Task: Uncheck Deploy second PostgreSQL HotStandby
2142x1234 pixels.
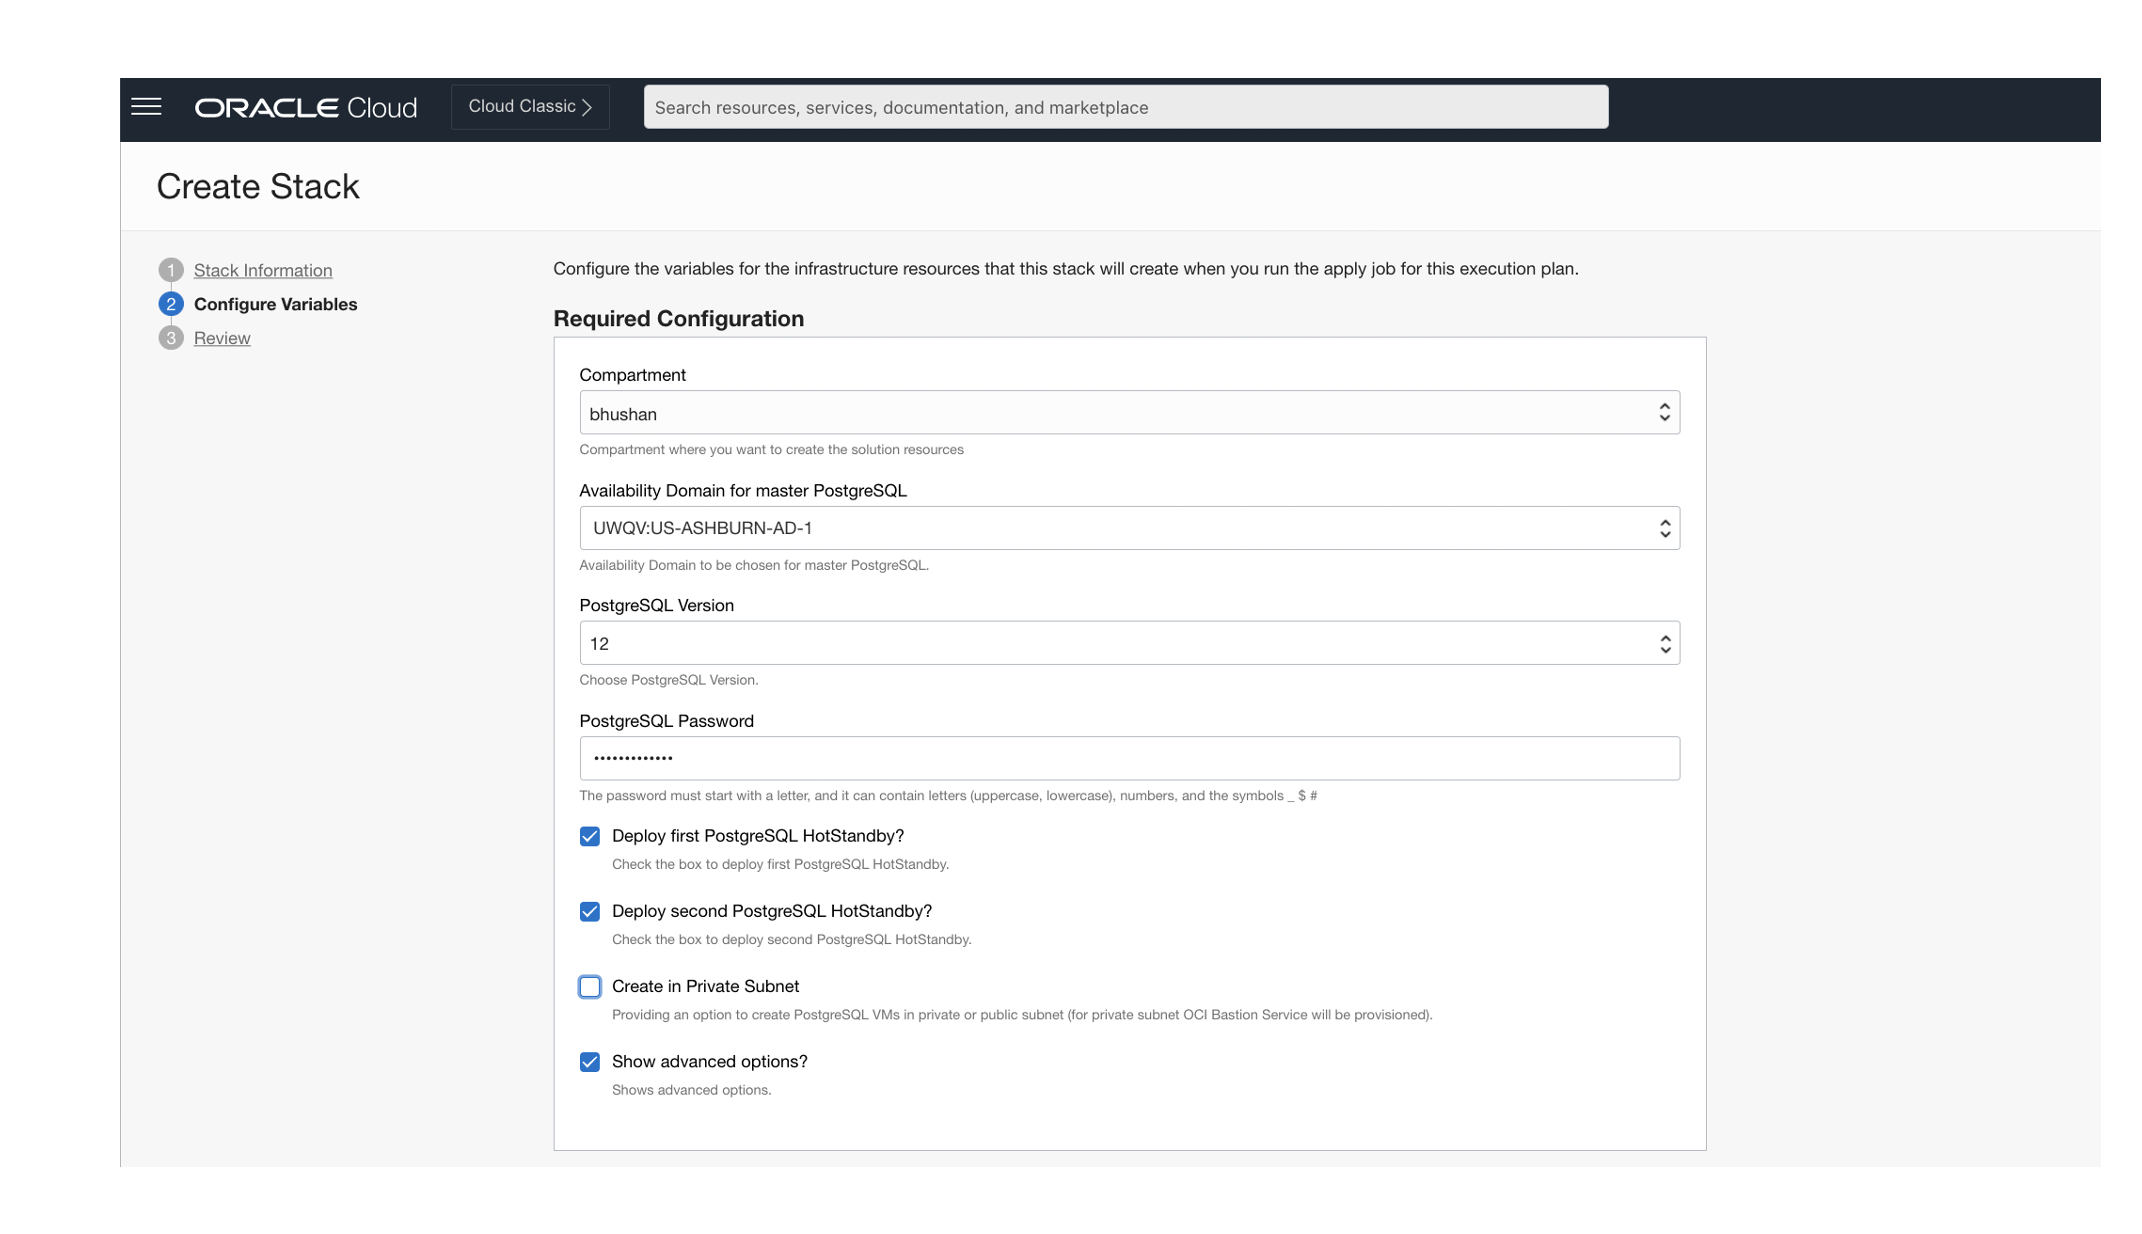Action: 590,911
